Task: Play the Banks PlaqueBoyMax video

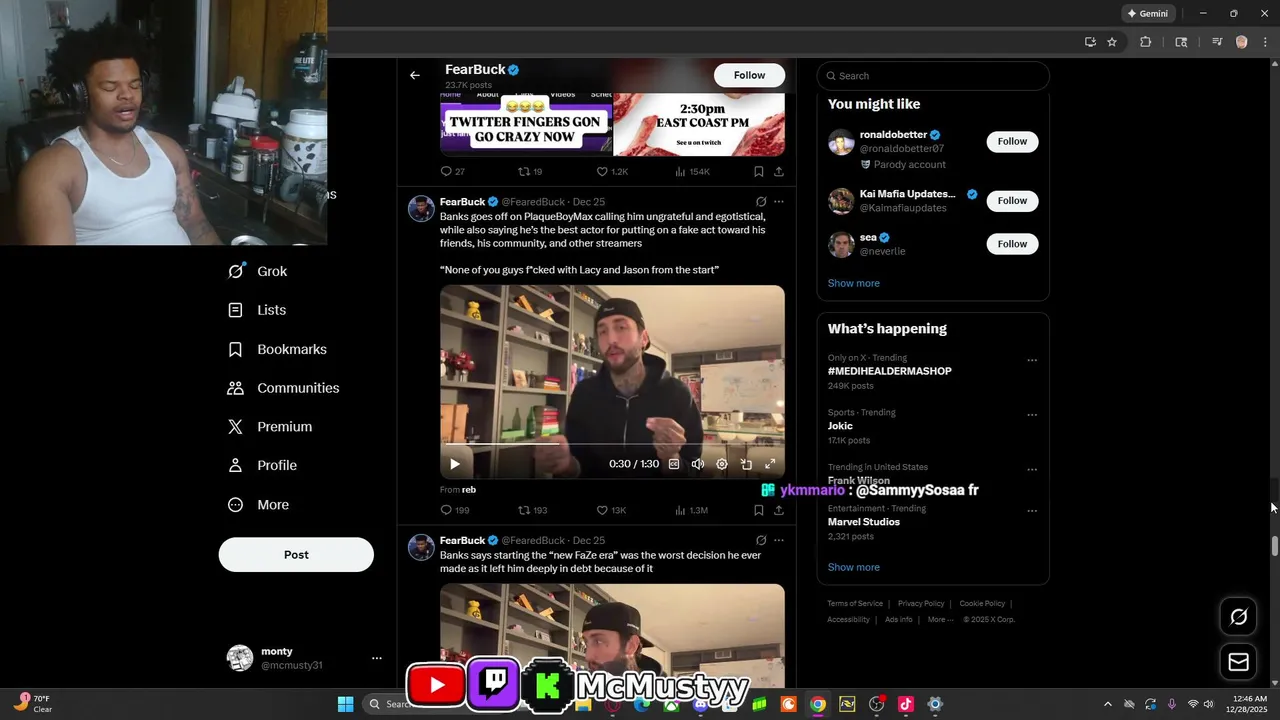Action: (x=455, y=464)
